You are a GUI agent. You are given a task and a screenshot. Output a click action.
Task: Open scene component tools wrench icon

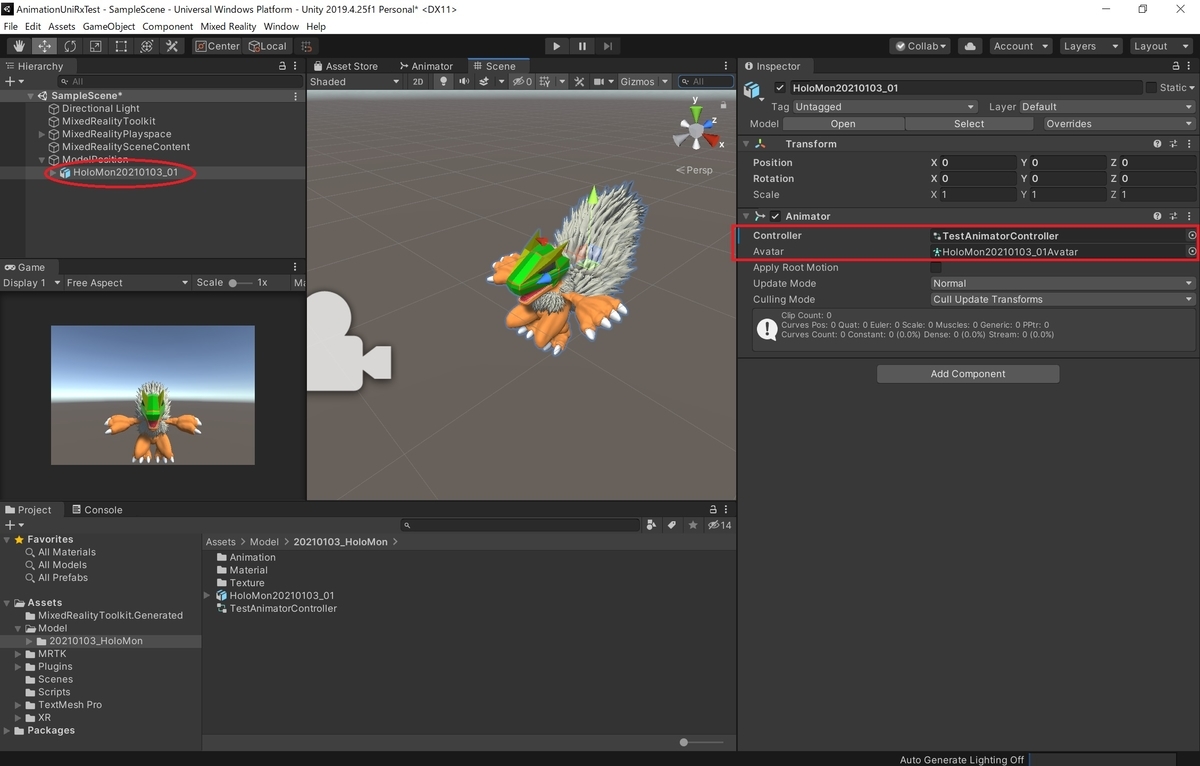click(579, 82)
